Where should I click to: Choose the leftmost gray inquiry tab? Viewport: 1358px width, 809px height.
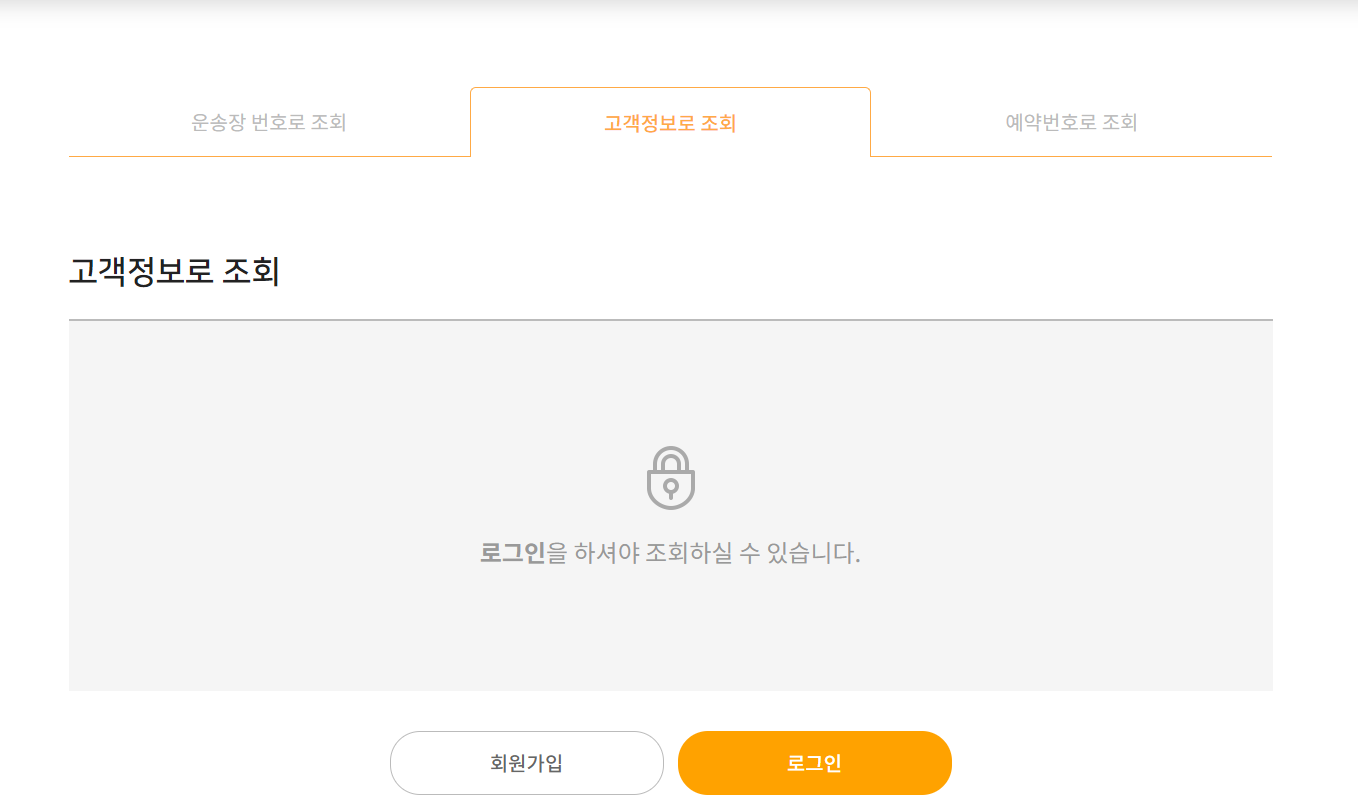(x=269, y=122)
